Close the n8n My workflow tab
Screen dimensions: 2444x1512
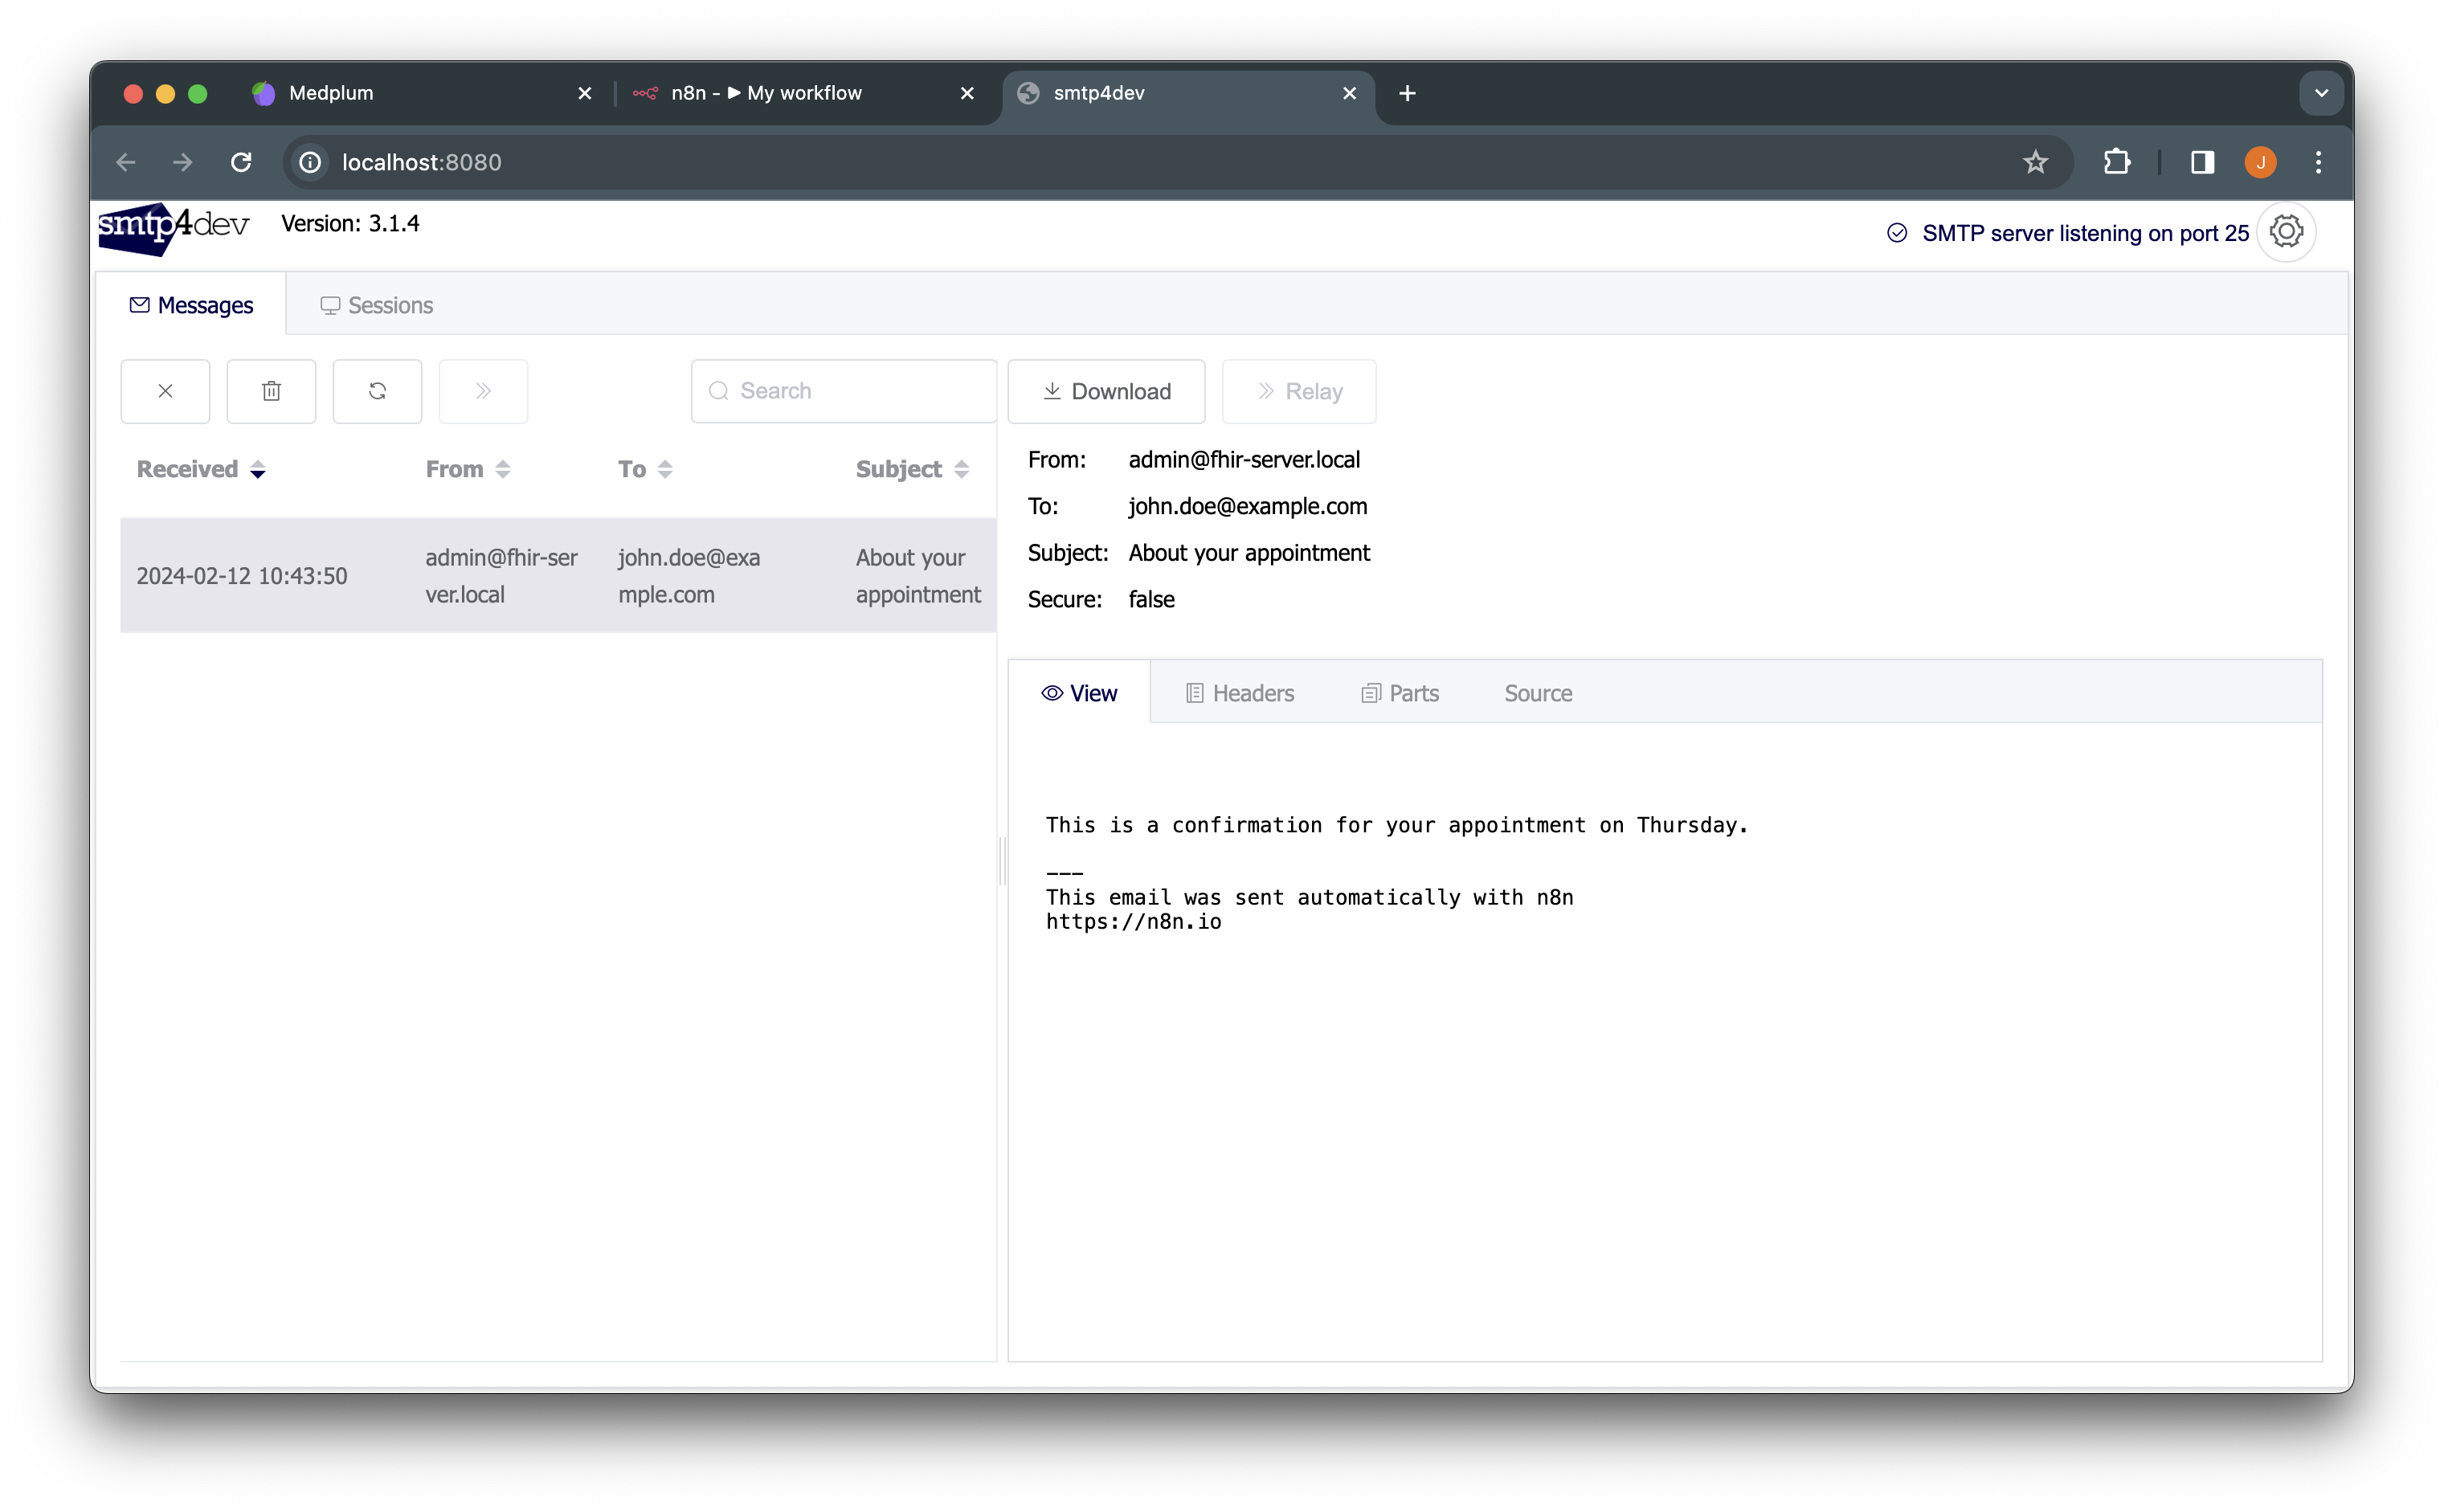click(x=967, y=93)
